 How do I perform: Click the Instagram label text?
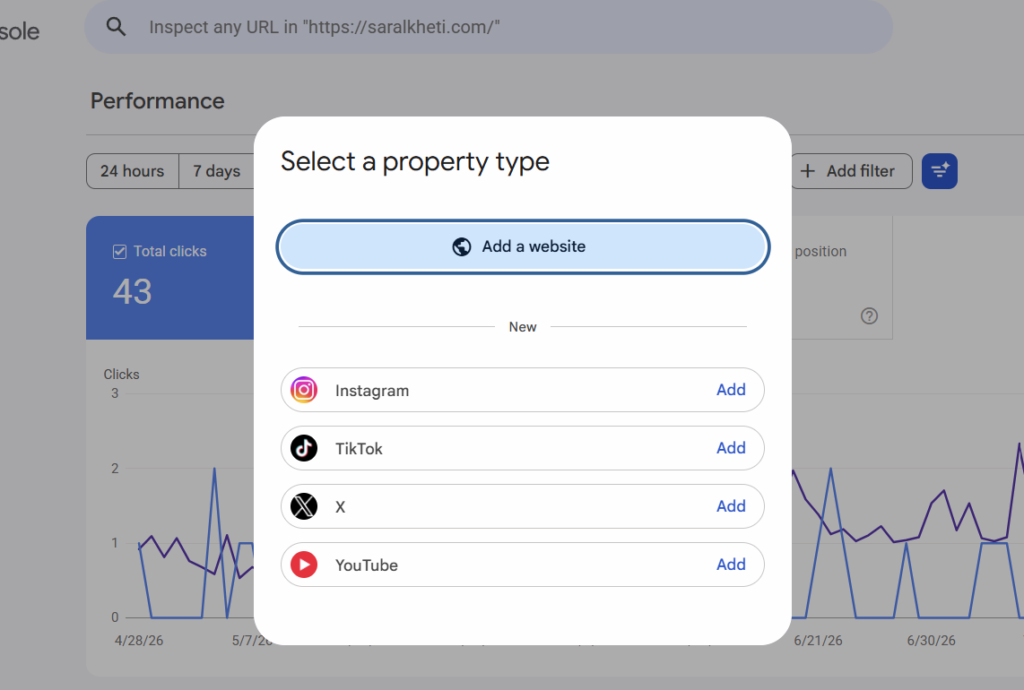pos(372,390)
